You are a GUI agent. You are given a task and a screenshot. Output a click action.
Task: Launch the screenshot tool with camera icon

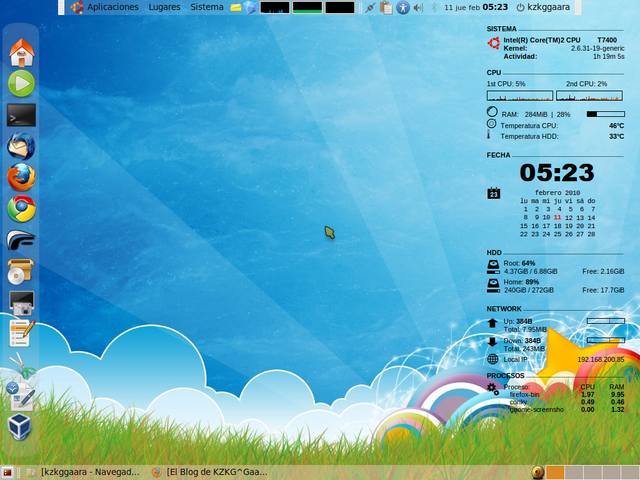click(x=22, y=303)
